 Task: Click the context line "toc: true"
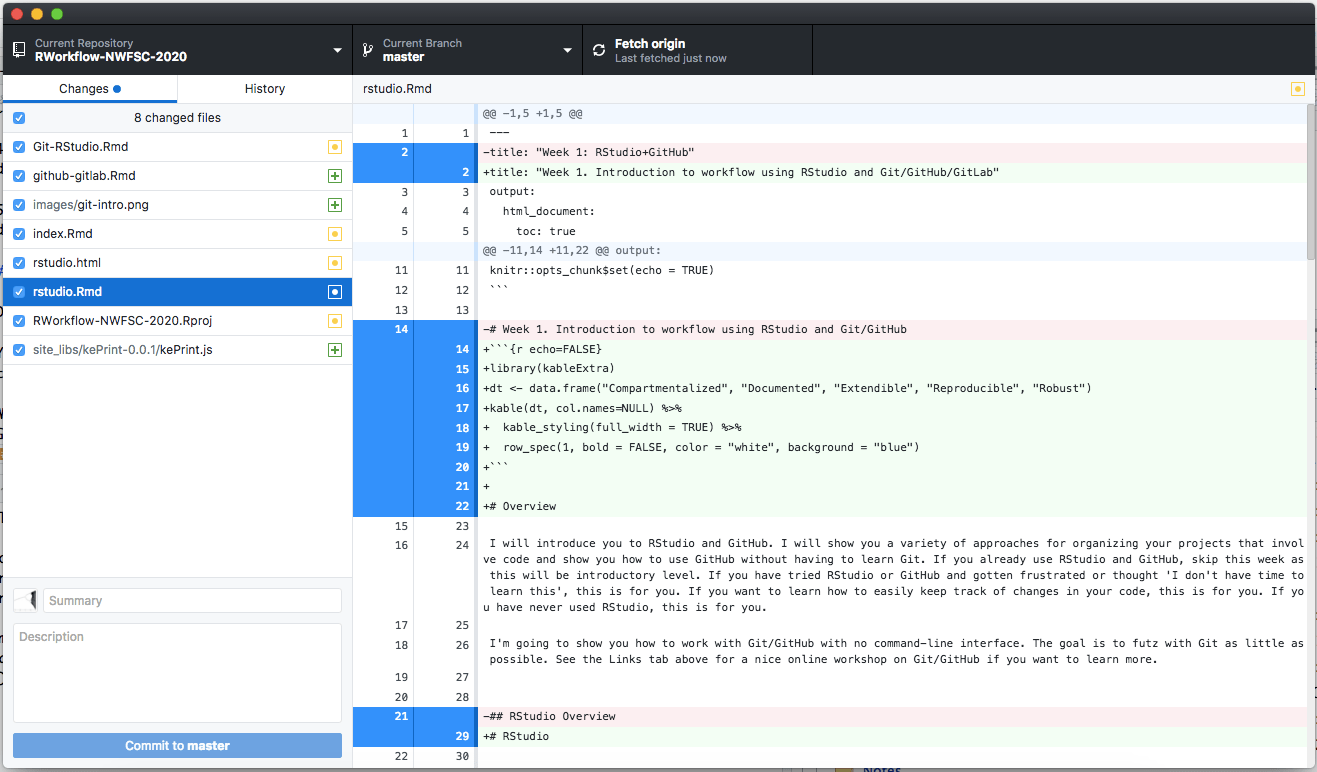pos(546,231)
